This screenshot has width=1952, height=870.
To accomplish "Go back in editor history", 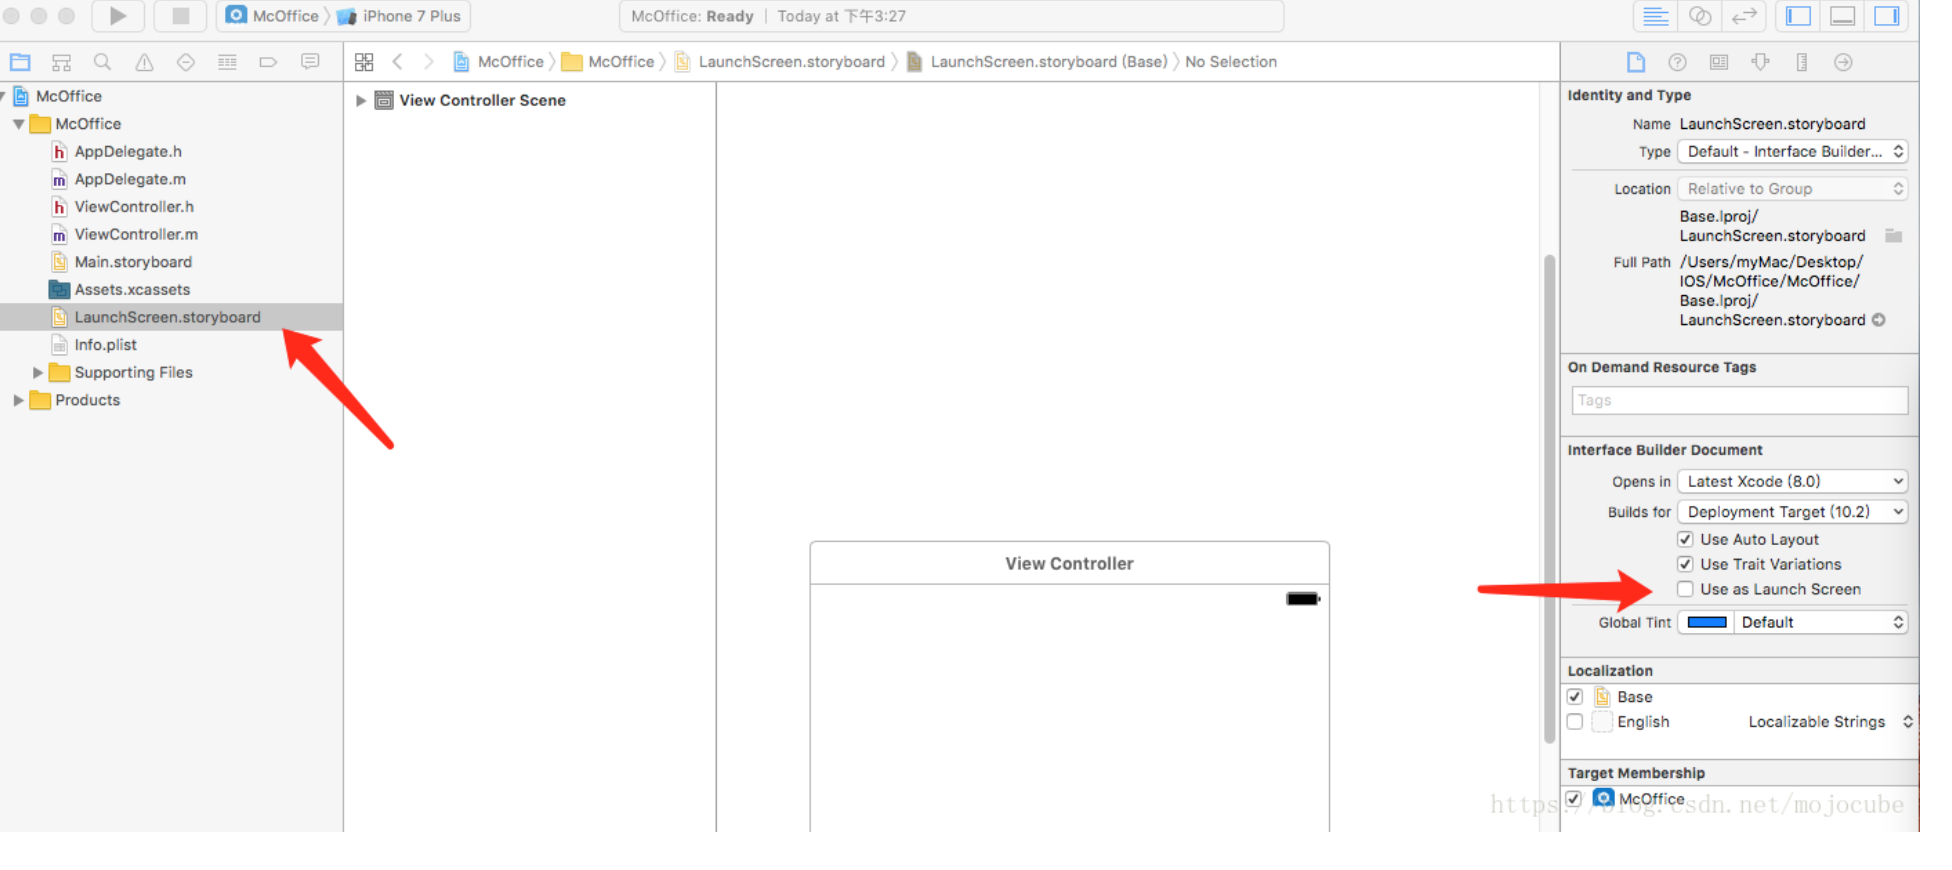I will tap(398, 62).
